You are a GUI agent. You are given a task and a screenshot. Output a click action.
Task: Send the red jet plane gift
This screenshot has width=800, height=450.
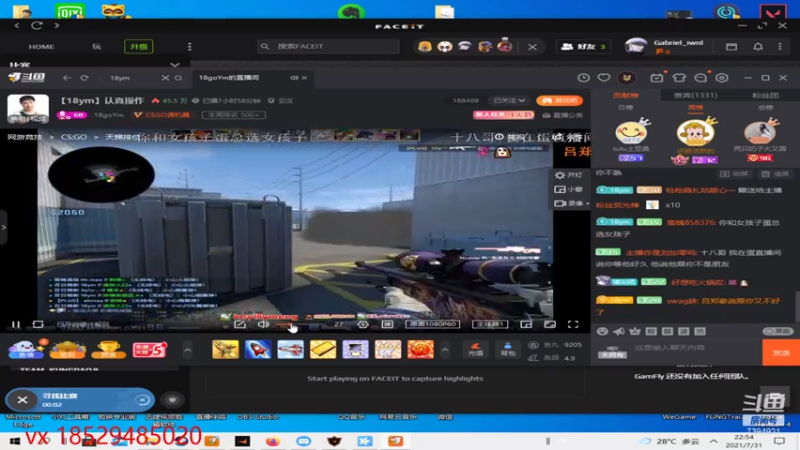tap(290, 350)
